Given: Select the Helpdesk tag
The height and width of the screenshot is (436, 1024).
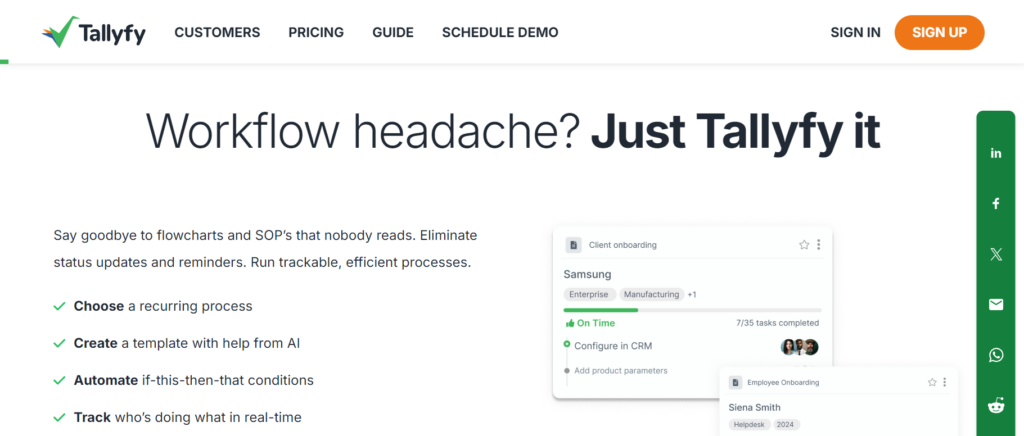Looking at the screenshot, I should click(749, 425).
